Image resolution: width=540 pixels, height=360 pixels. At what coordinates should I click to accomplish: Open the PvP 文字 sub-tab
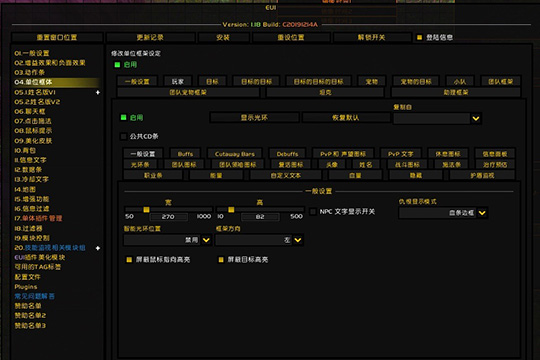[400, 154]
